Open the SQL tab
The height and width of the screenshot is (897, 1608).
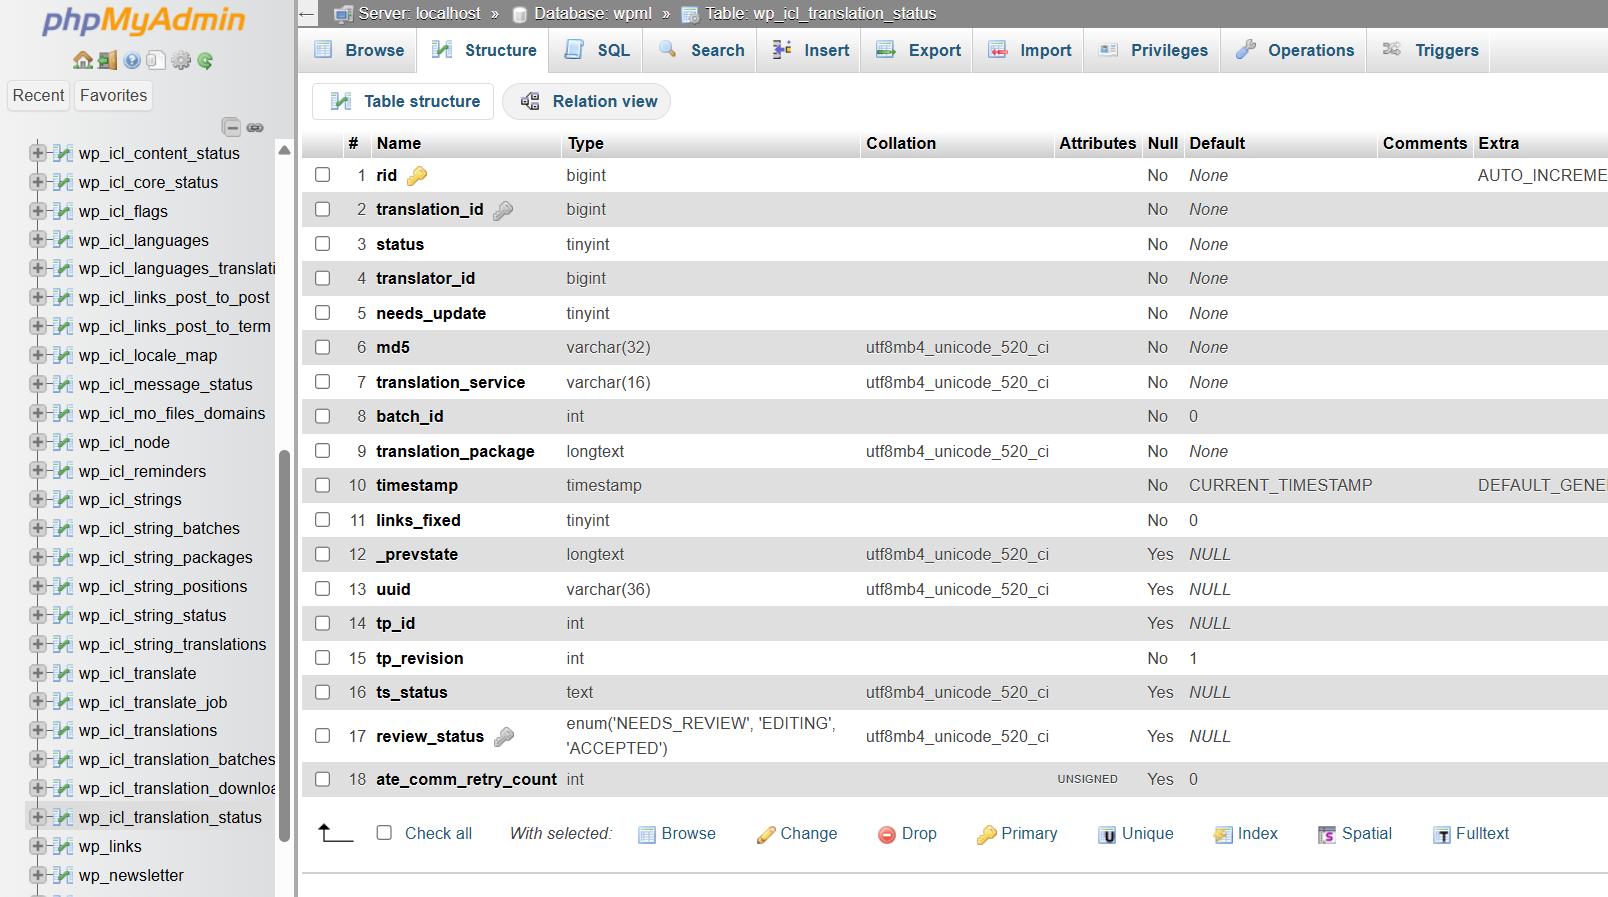coord(597,50)
